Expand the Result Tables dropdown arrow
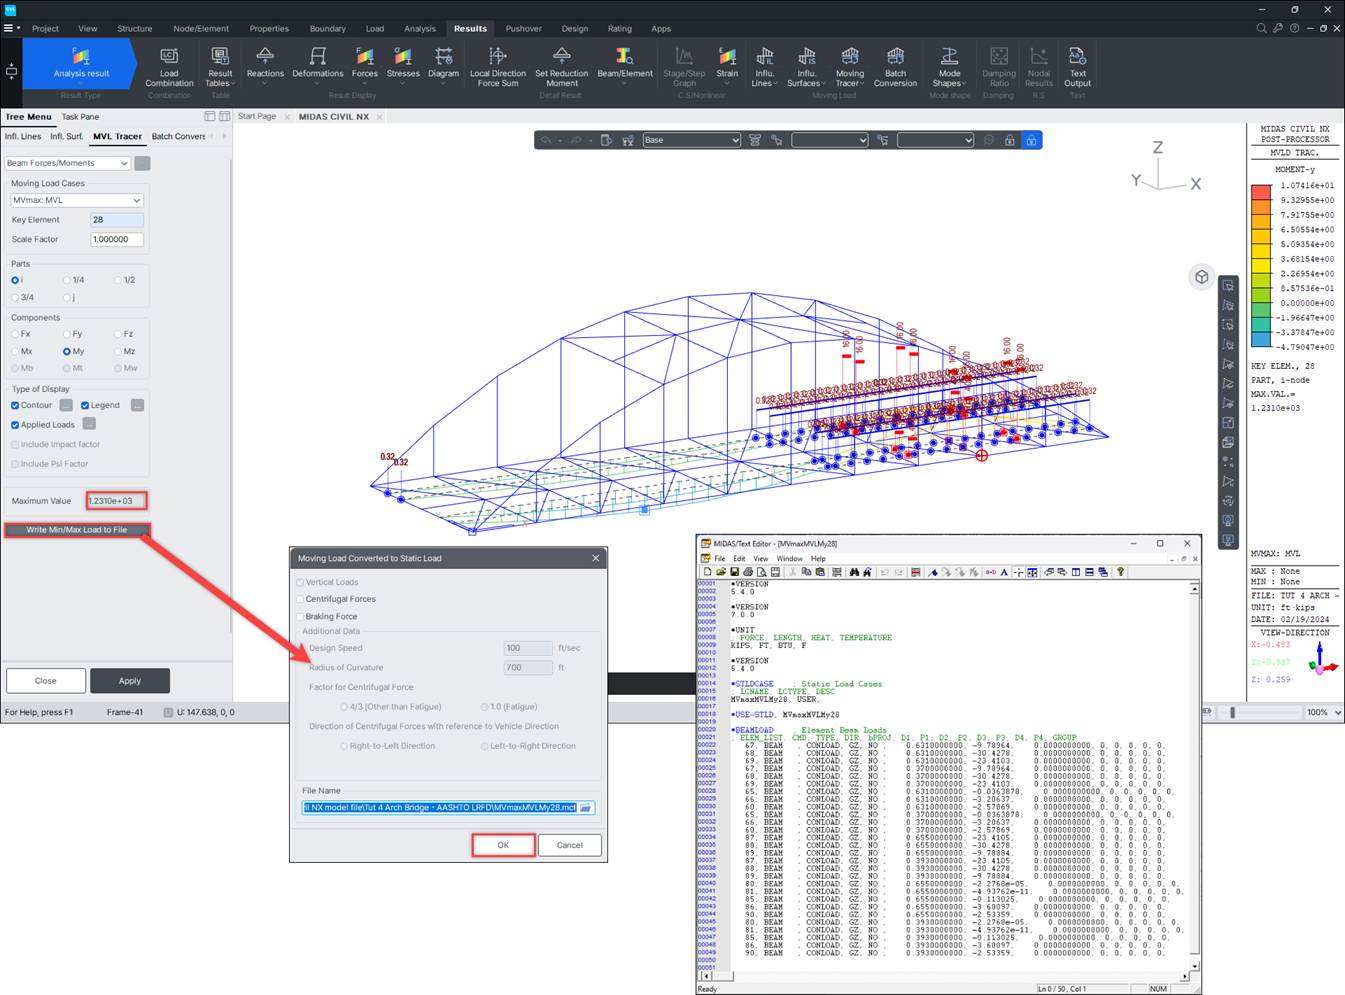The image size is (1345, 995). [233, 85]
